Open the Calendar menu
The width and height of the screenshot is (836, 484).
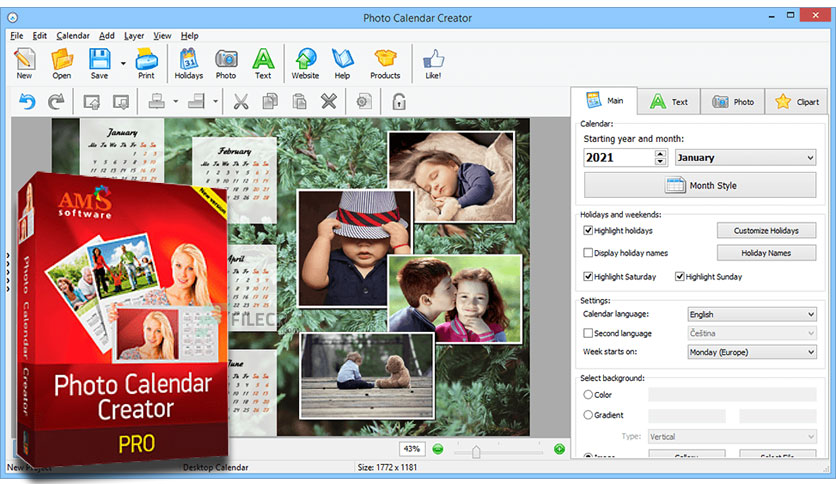(x=73, y=36)
